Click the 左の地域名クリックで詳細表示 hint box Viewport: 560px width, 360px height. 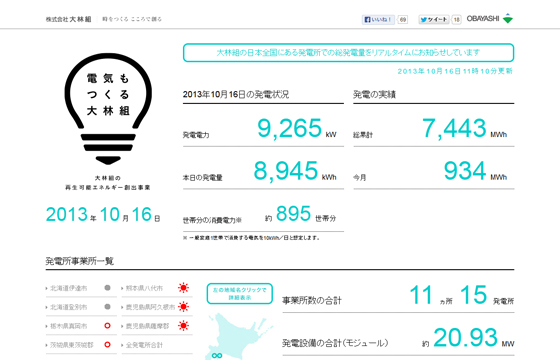240,294
